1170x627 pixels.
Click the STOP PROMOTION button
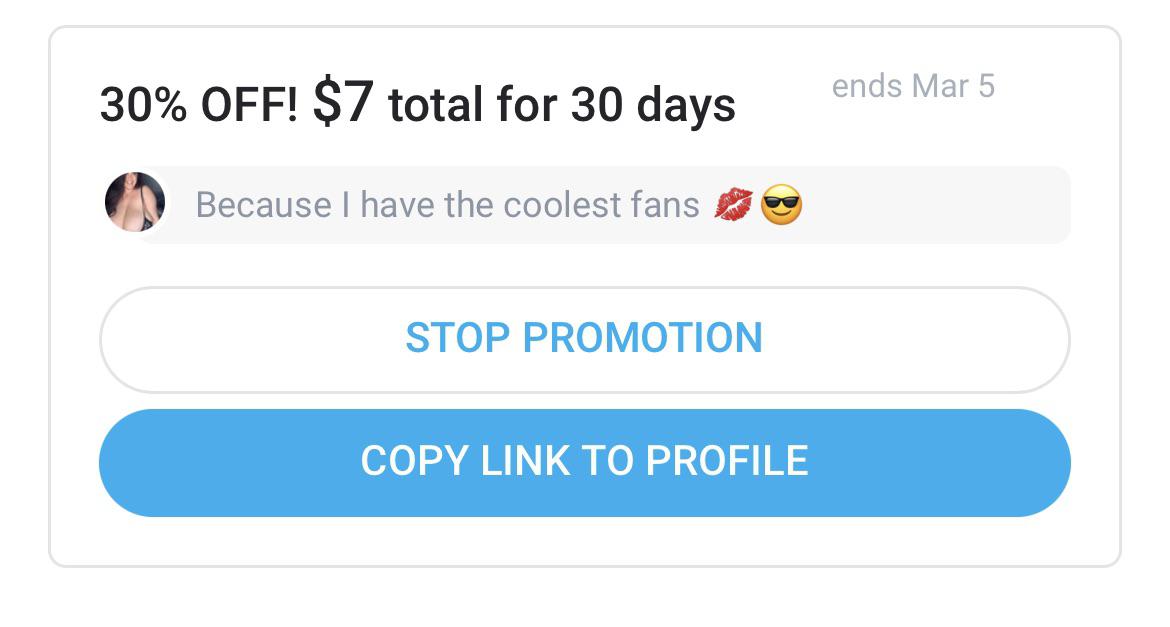tap(584, 339)
